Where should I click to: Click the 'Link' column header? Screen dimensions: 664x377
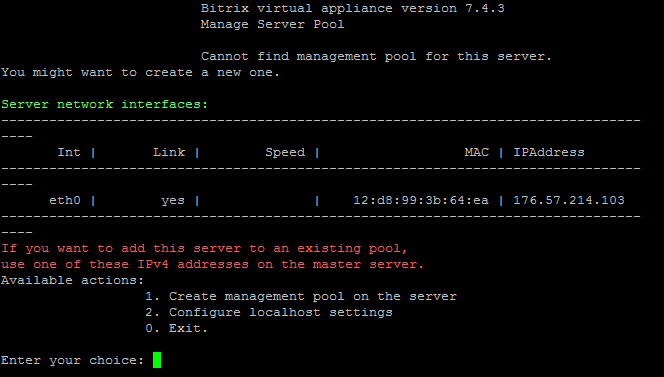169,152
